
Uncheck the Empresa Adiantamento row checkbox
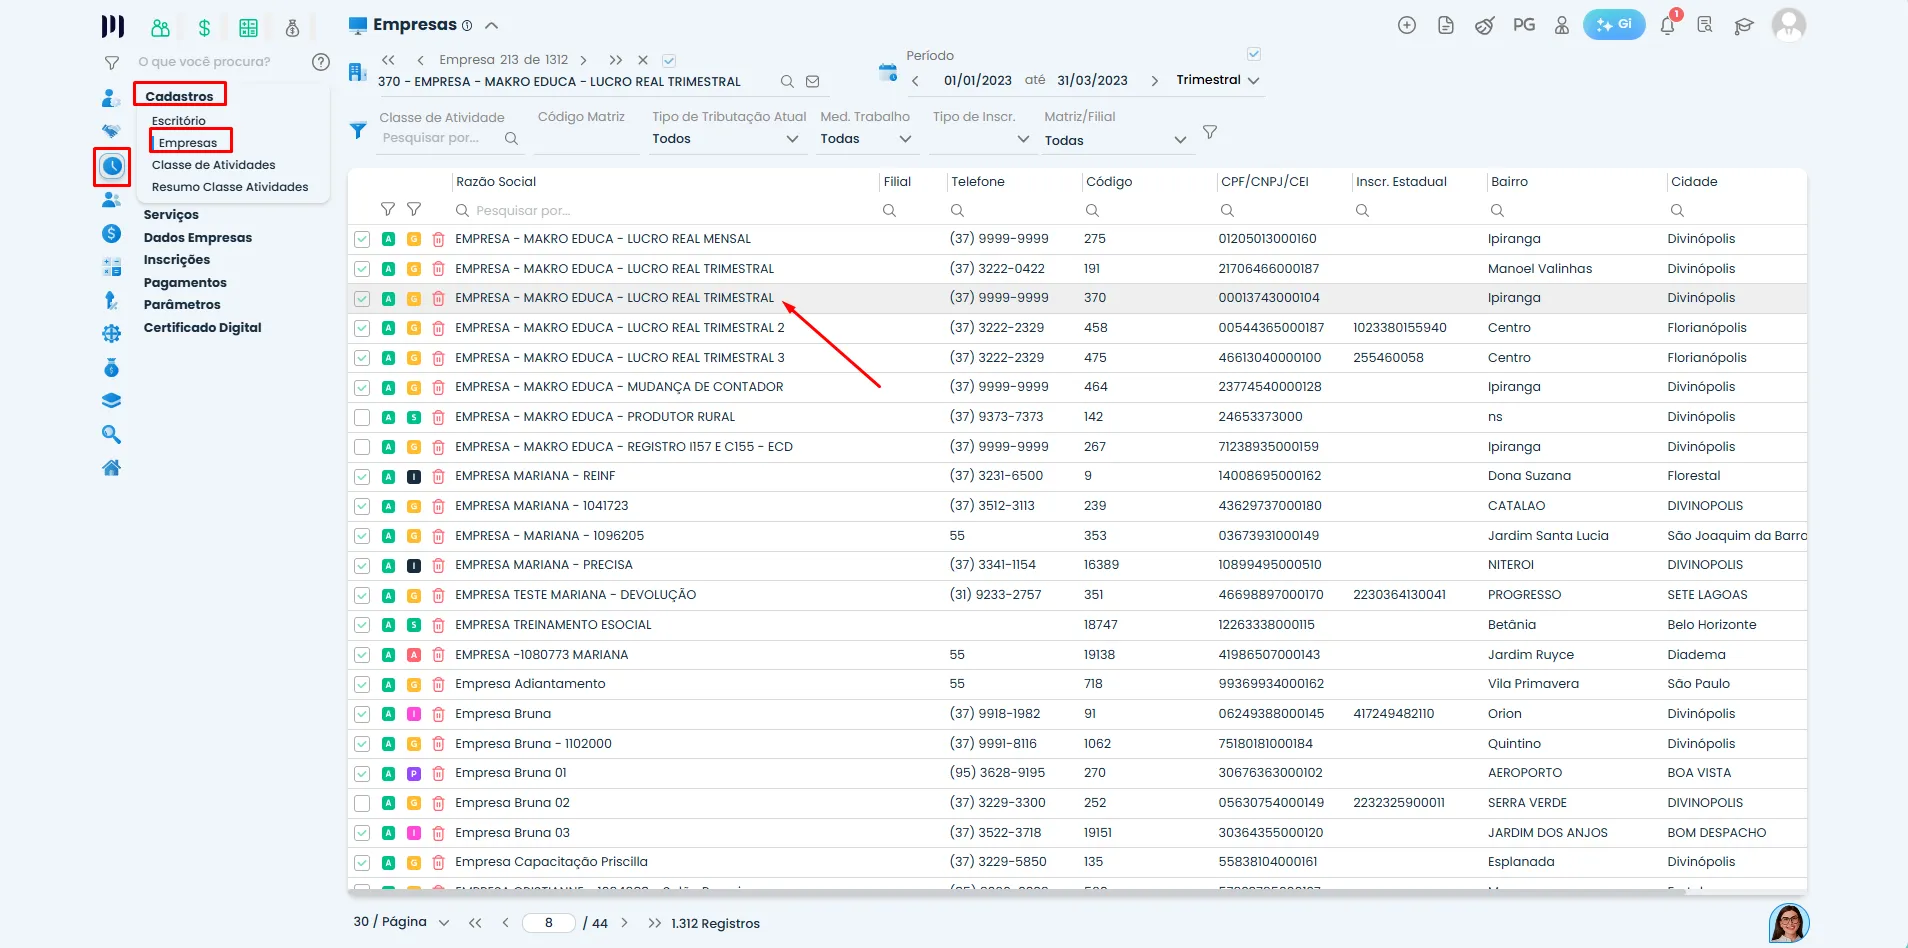pos(362,685)
